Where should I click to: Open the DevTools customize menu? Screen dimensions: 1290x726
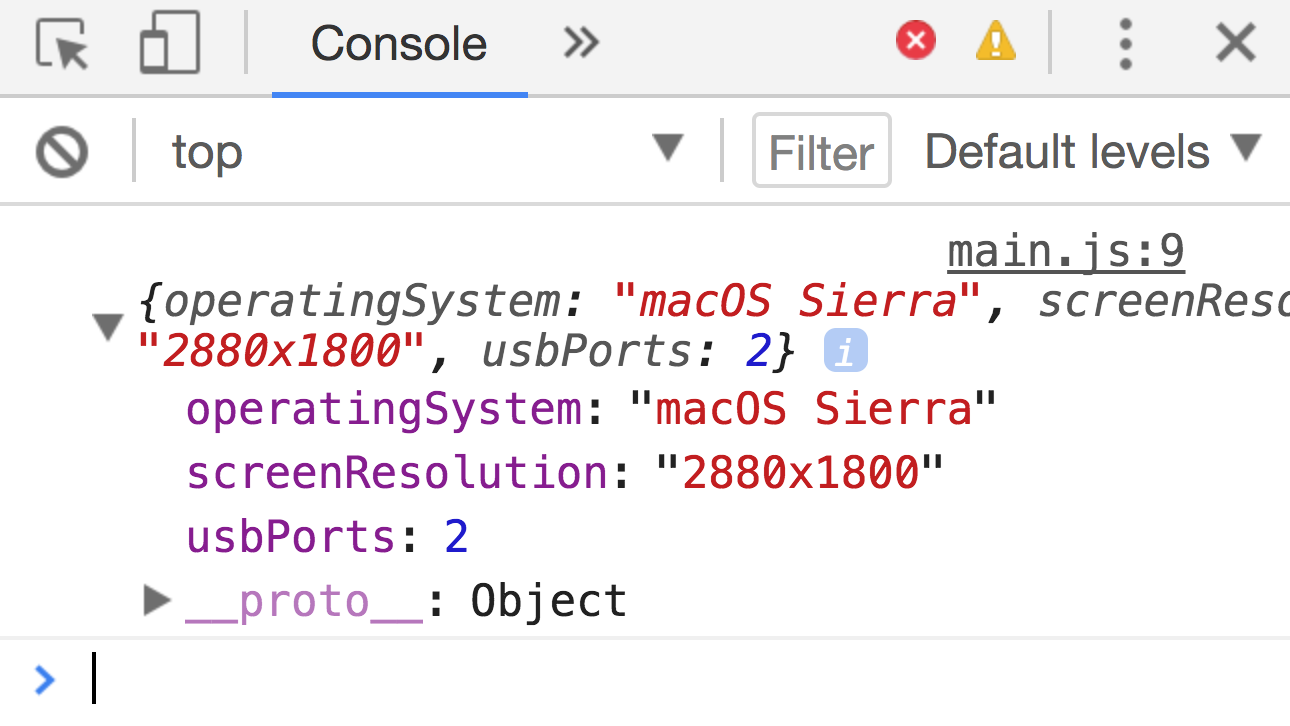tap(1125, 42)
